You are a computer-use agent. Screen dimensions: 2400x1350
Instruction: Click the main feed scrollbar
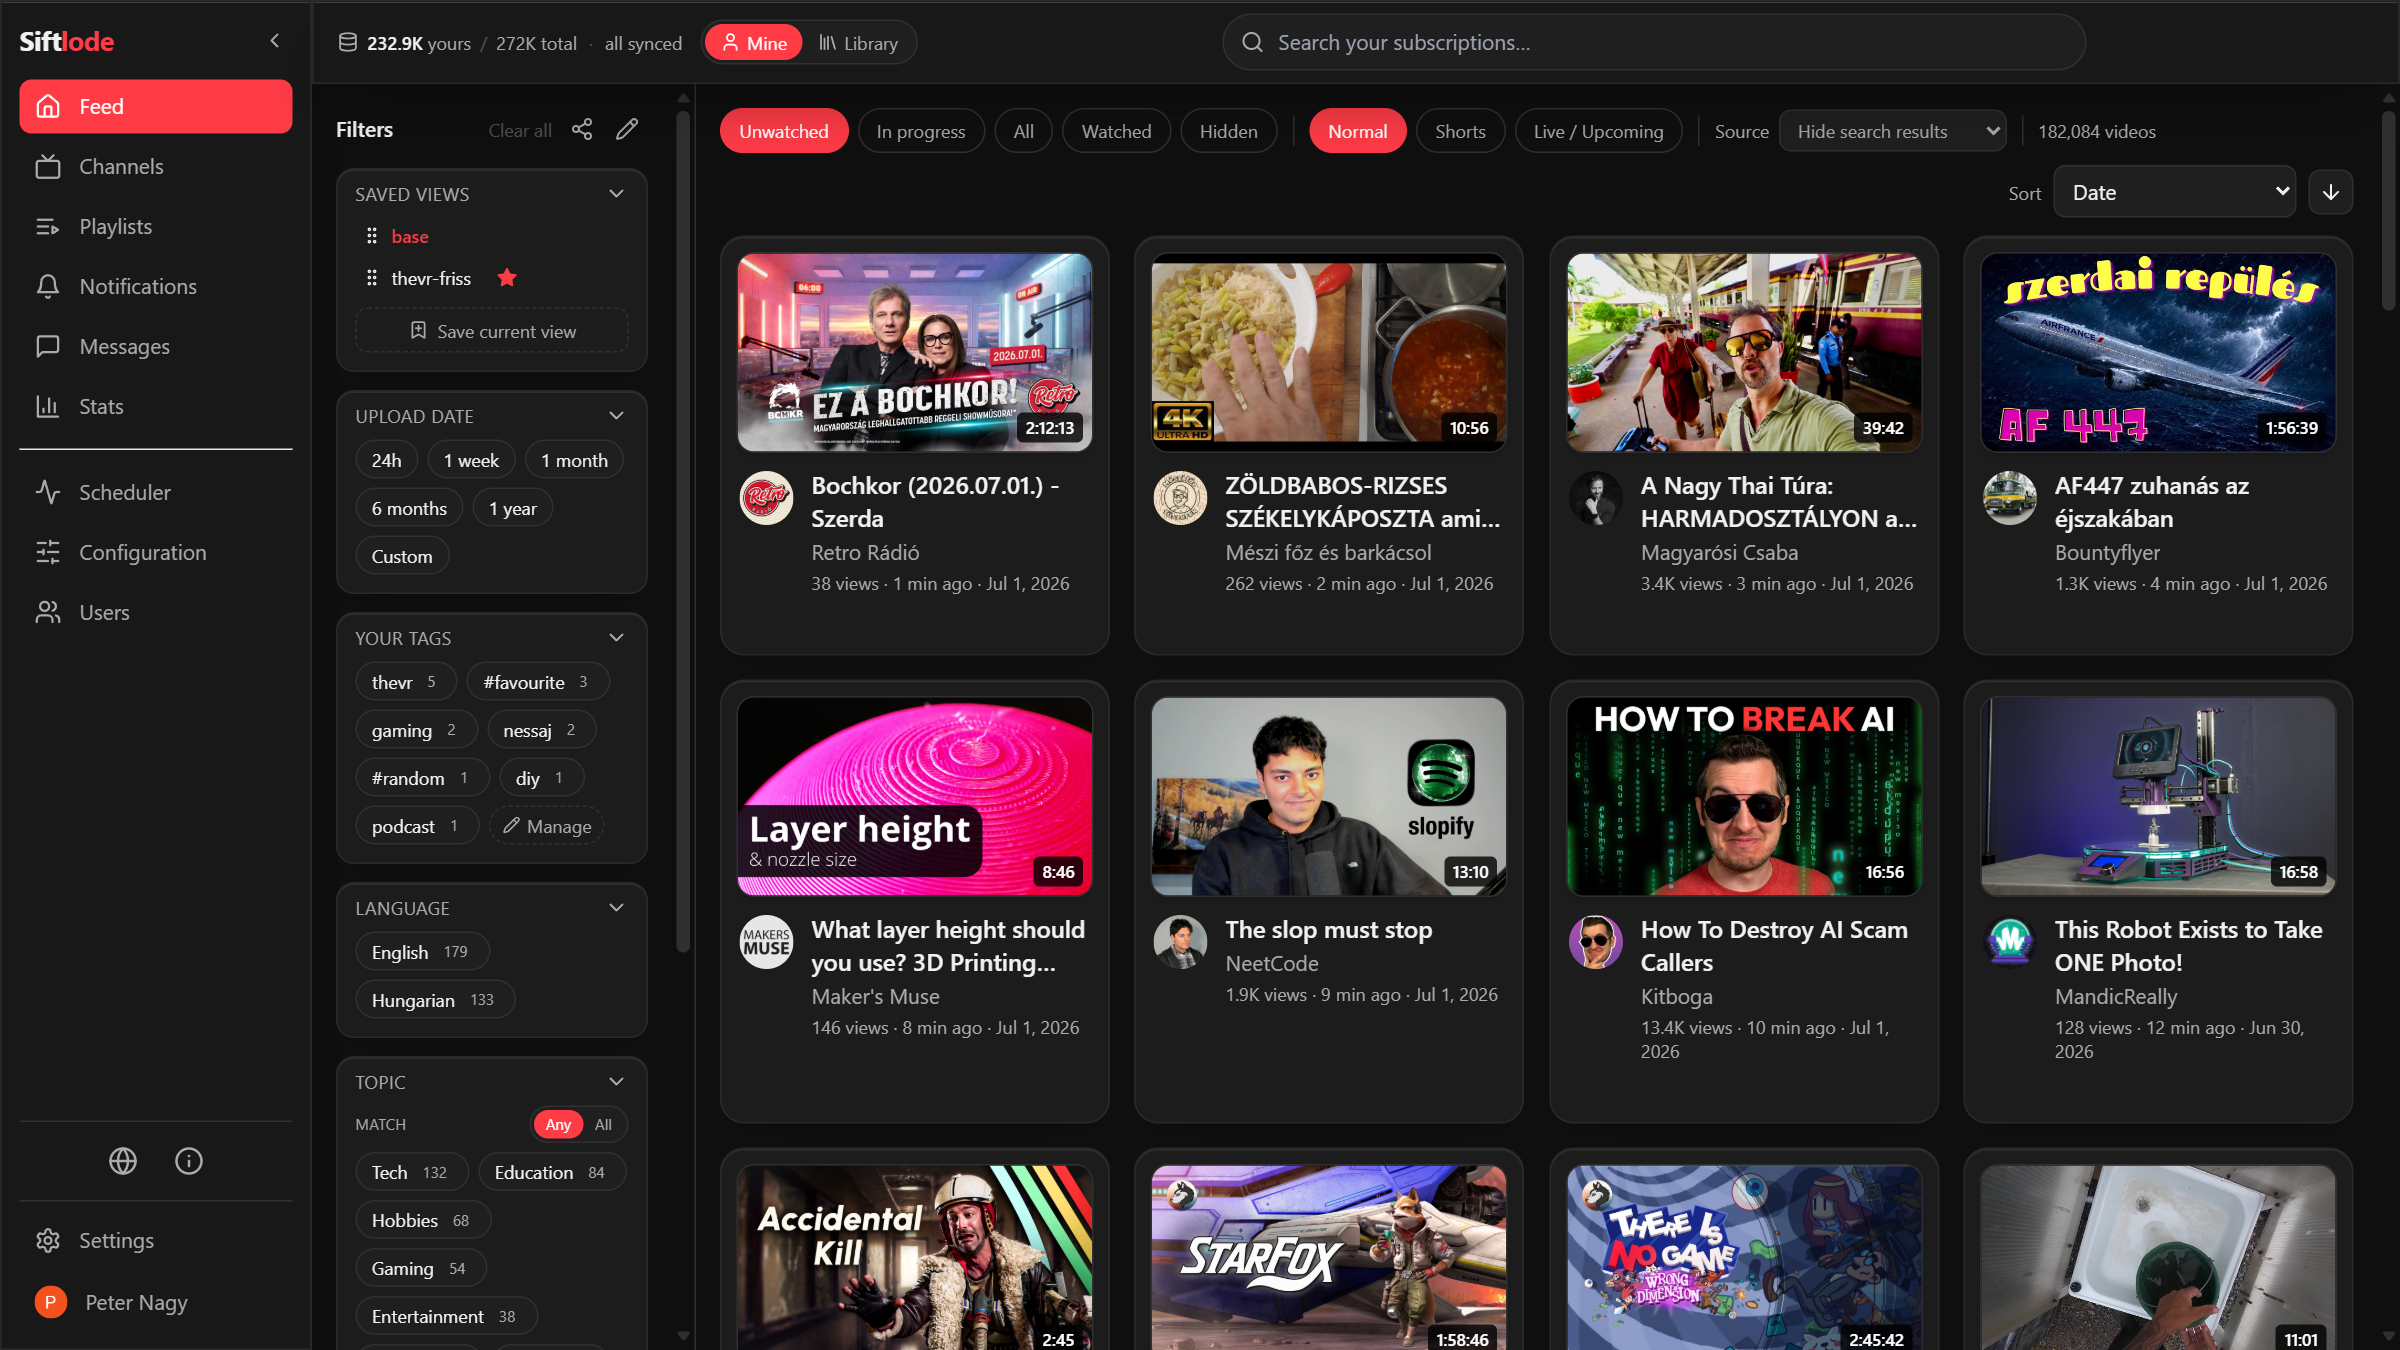2388,210
